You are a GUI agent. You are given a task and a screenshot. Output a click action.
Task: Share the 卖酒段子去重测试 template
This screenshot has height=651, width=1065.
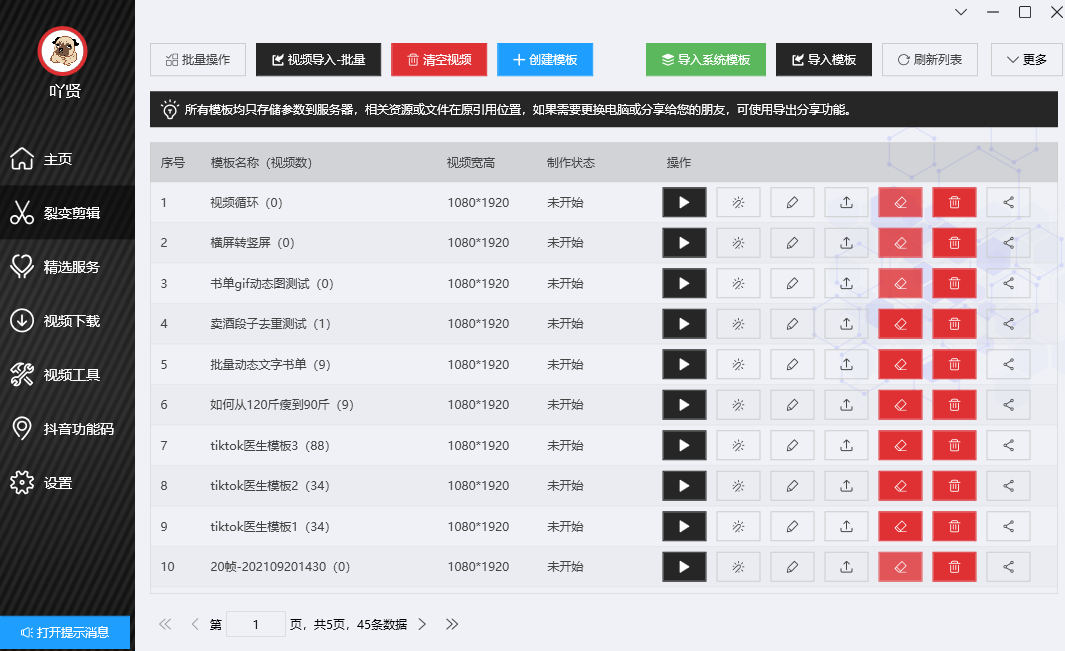click(x=1009, y=323)
